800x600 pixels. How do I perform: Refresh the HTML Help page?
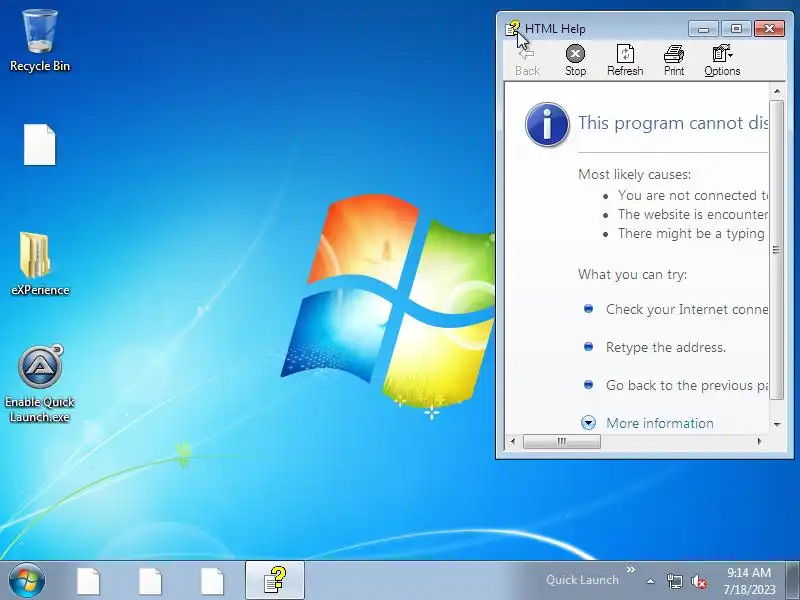pyautogui.click(x=625, y=61)
